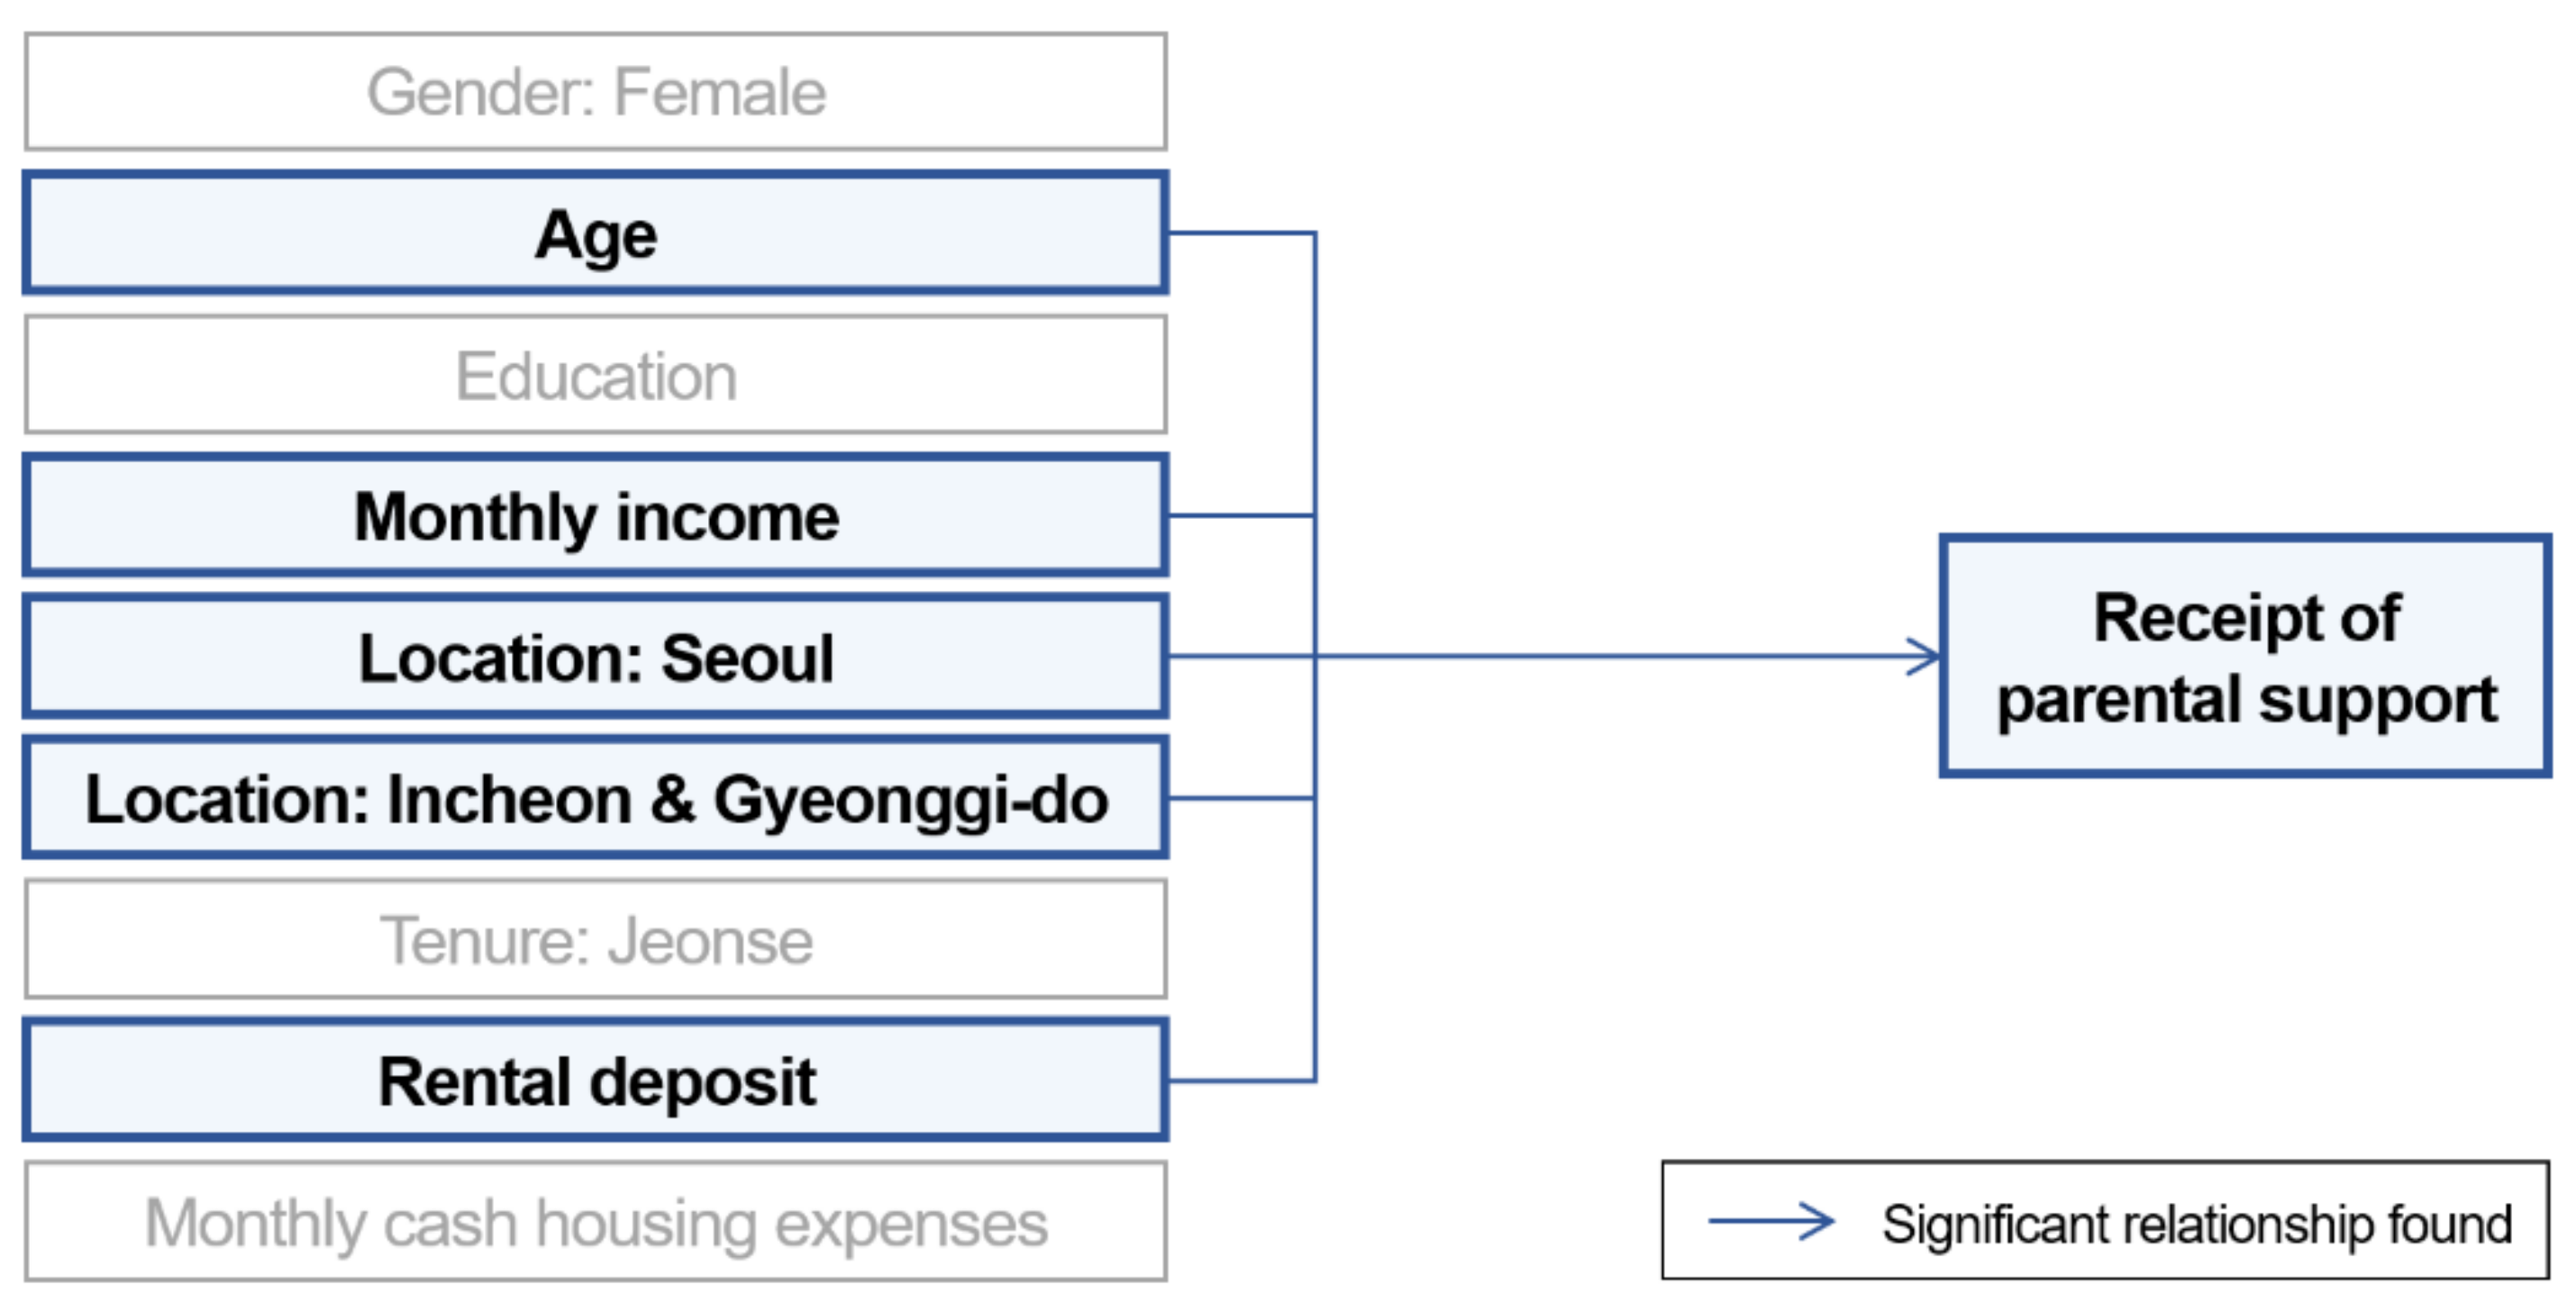Viewport: 2576px width, 1311px height.
Task: Select the Age factor box
Action: point(596,233)
